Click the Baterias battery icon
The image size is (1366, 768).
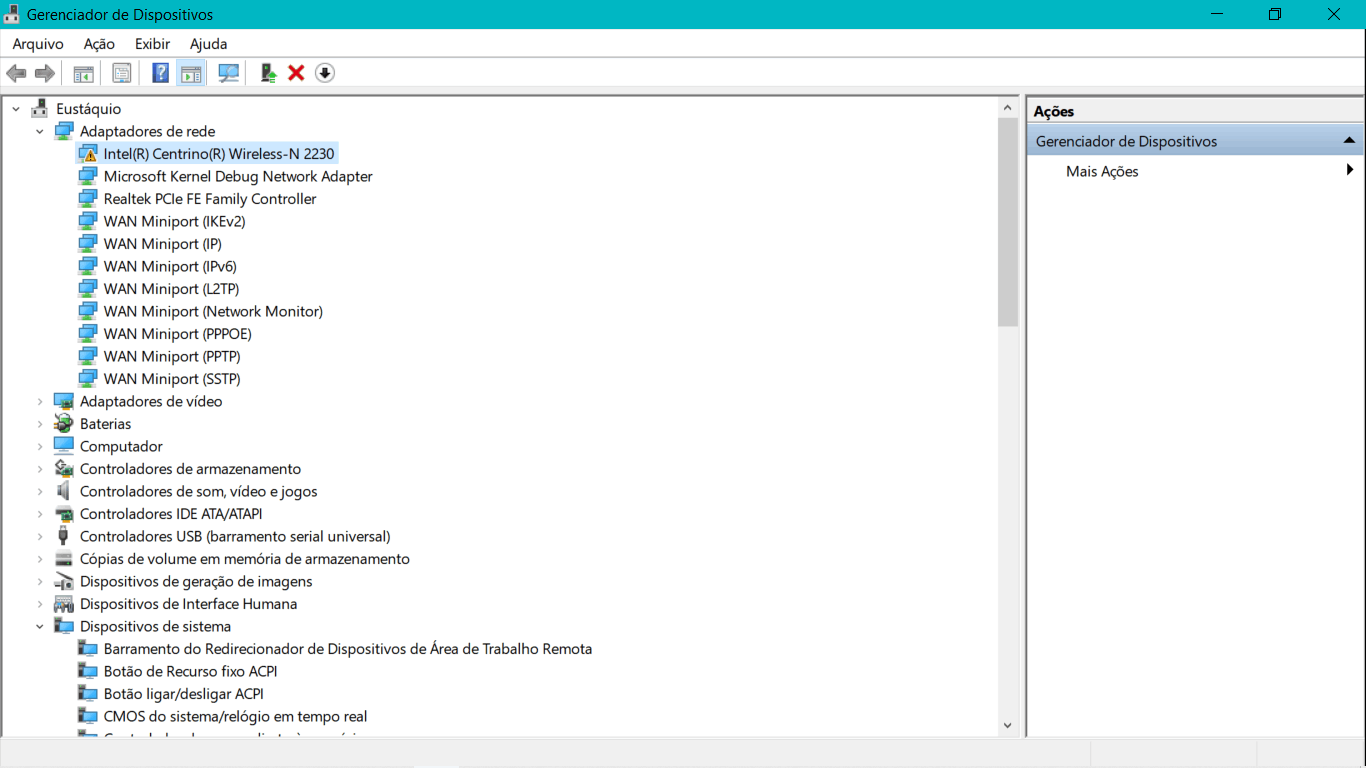(x=64, y=424)
